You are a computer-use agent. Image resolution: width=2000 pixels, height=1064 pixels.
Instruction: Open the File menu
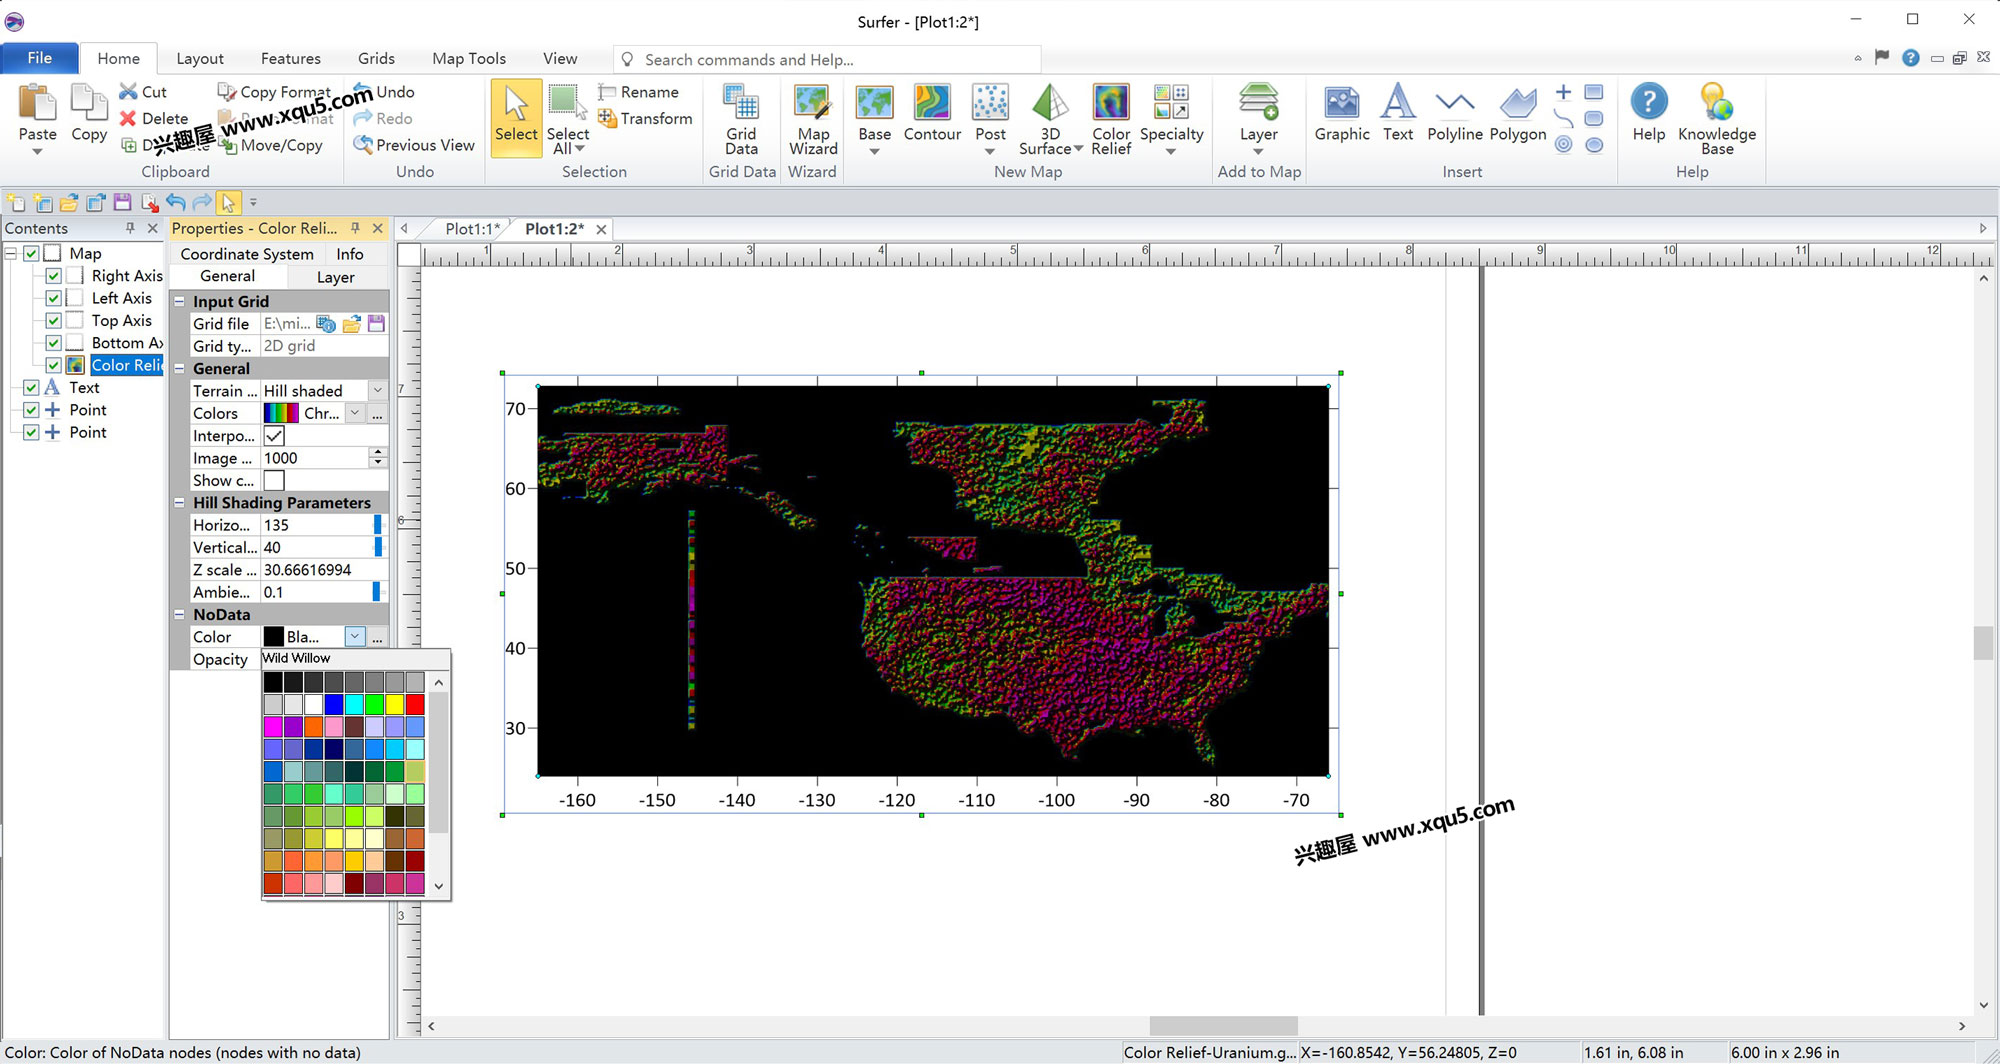[x=40, y=58]
